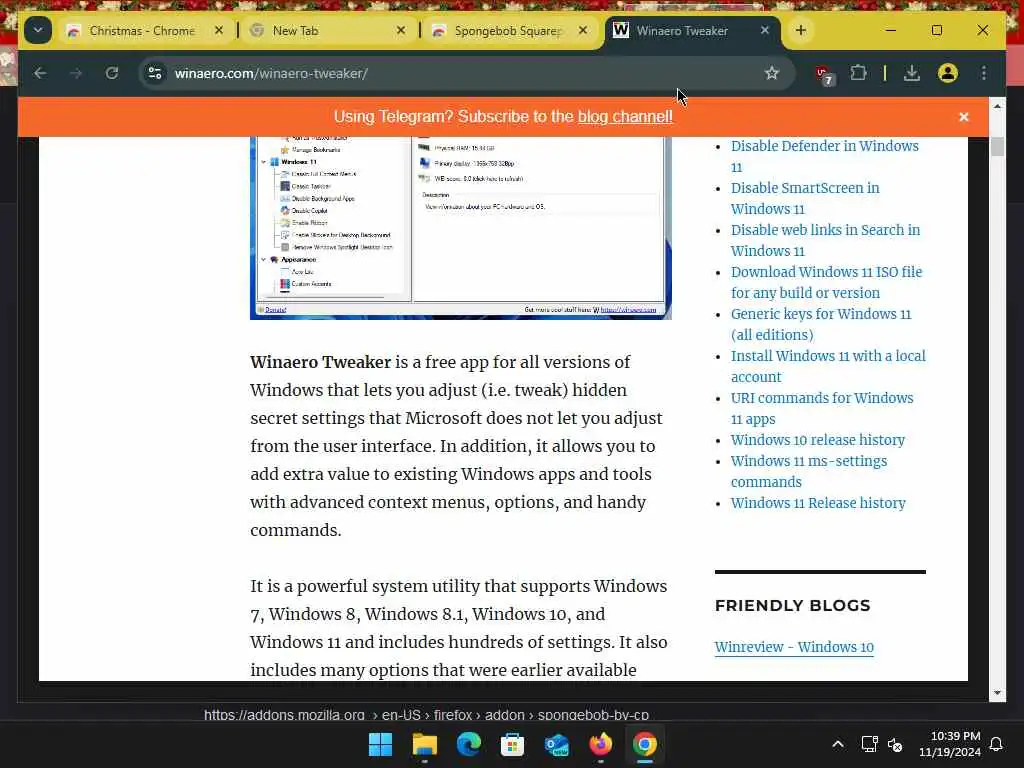Open Windows 11 ms-settings commands link
Screen dimensions: 1024x768
[x=809, y=471]
